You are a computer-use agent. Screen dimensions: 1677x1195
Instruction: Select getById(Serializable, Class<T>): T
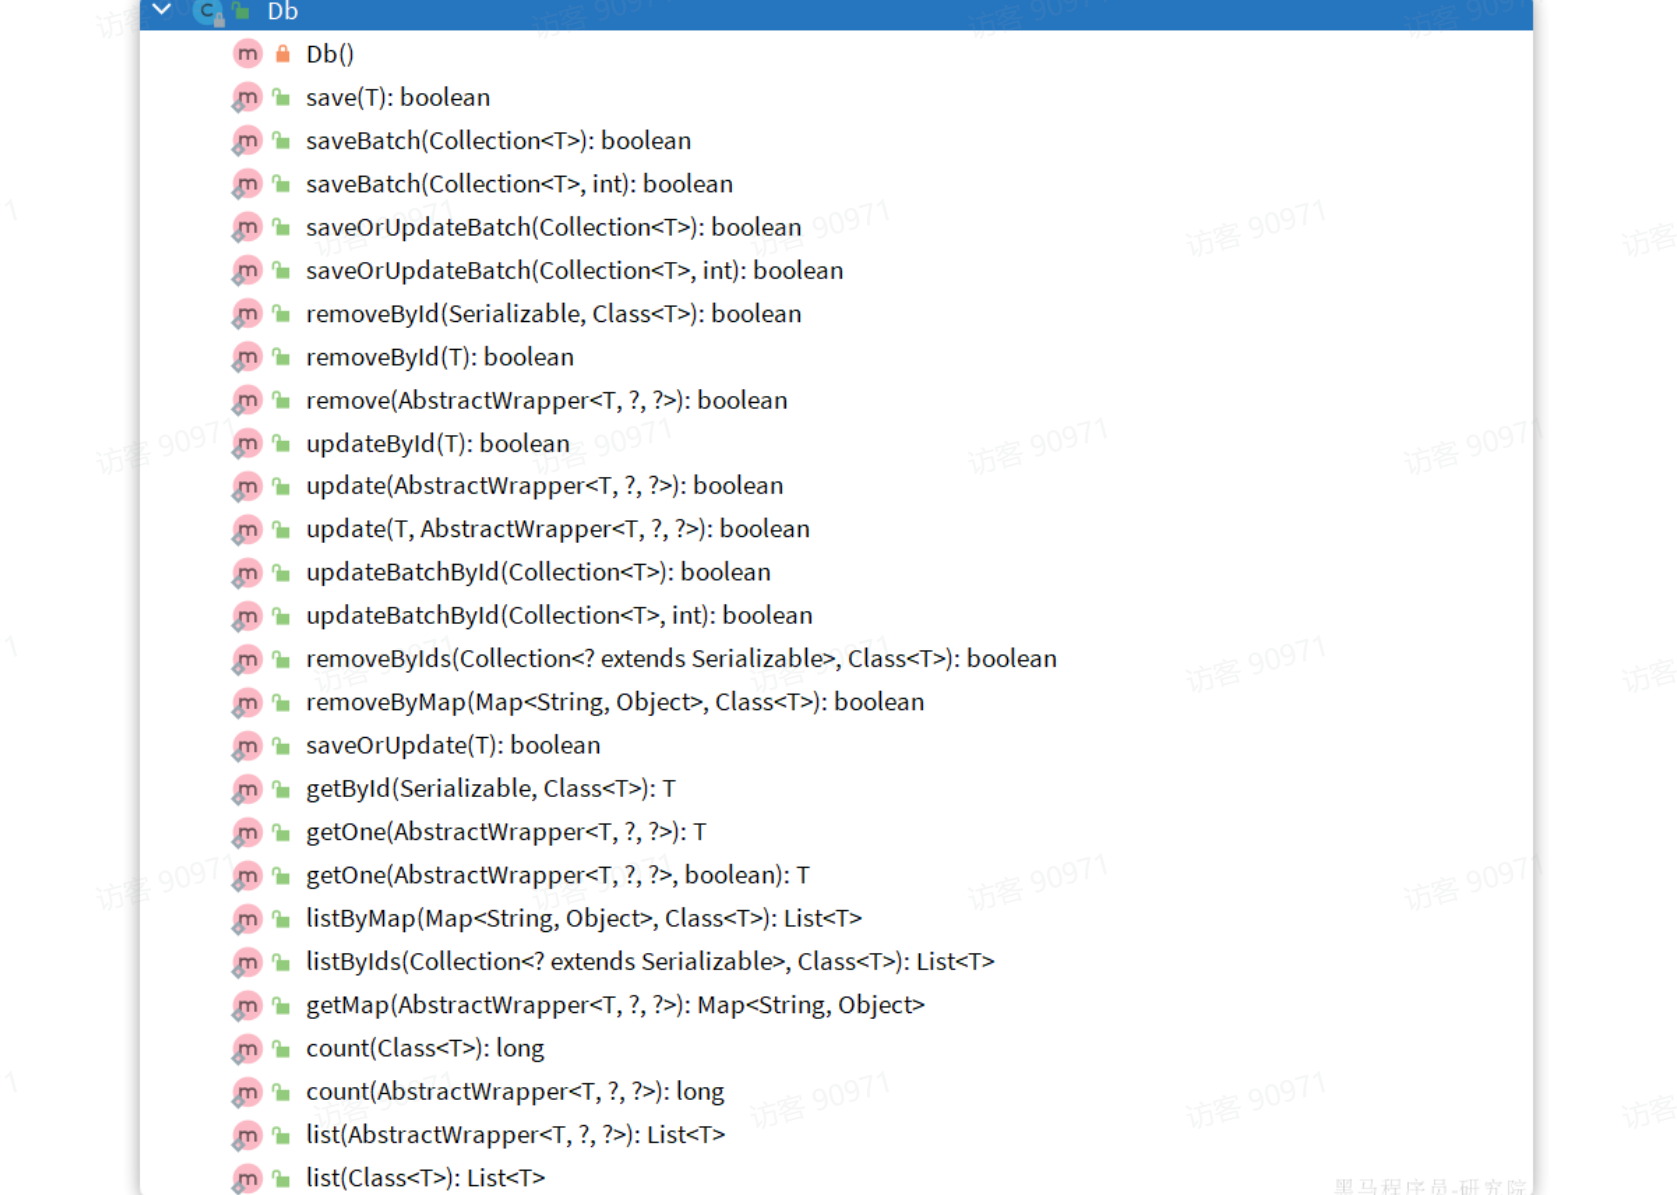pyautogui.click(x=491, y=789)
